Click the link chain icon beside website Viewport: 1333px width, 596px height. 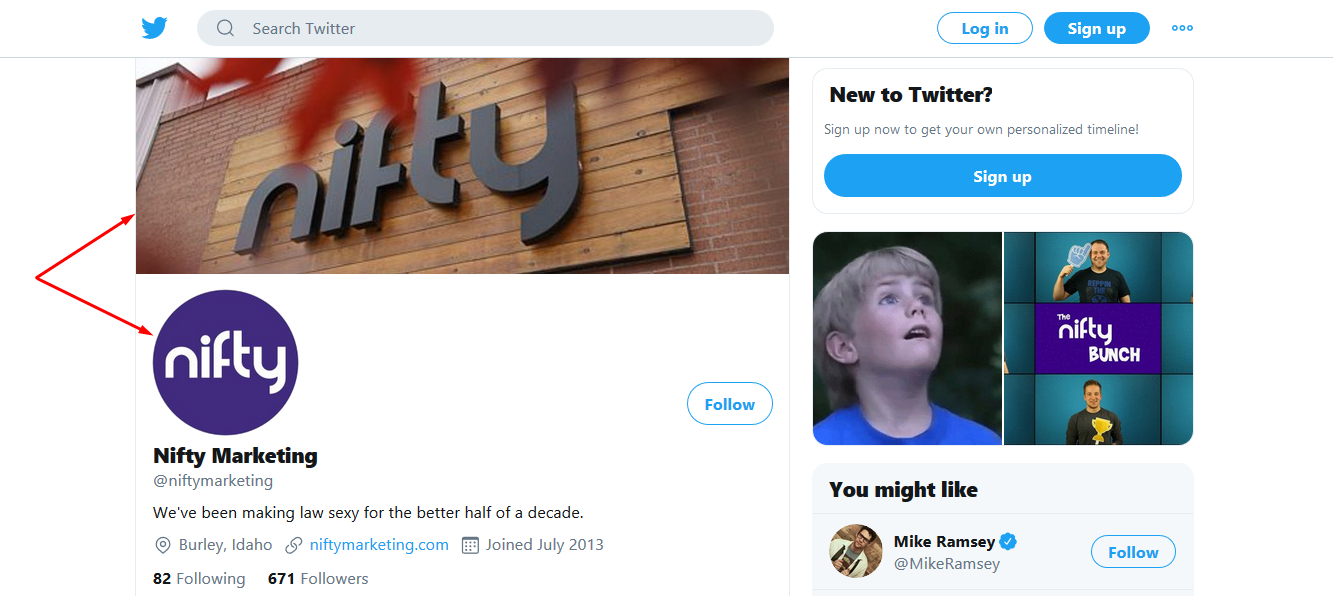294,545
